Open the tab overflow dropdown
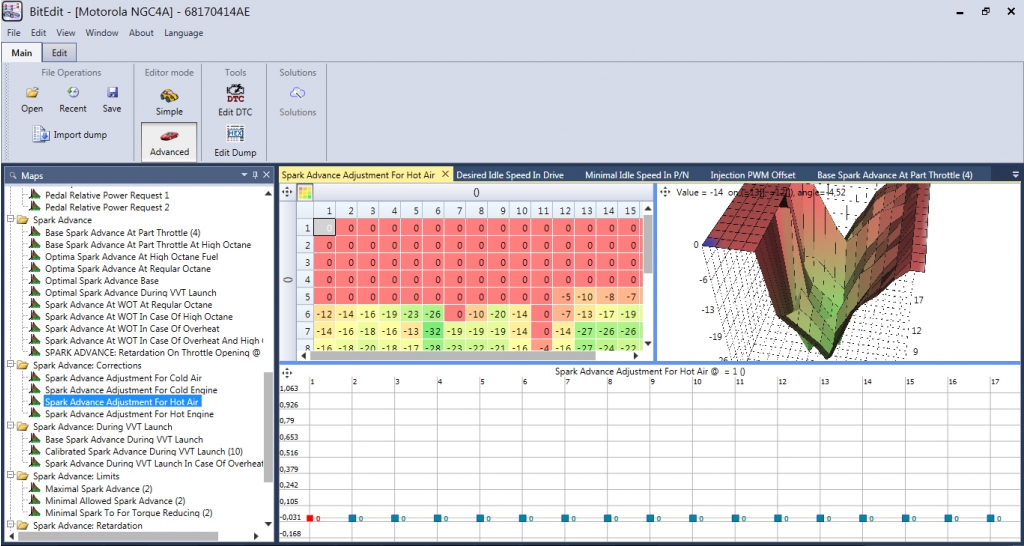1024x546 pixels. pos(1016,174)
